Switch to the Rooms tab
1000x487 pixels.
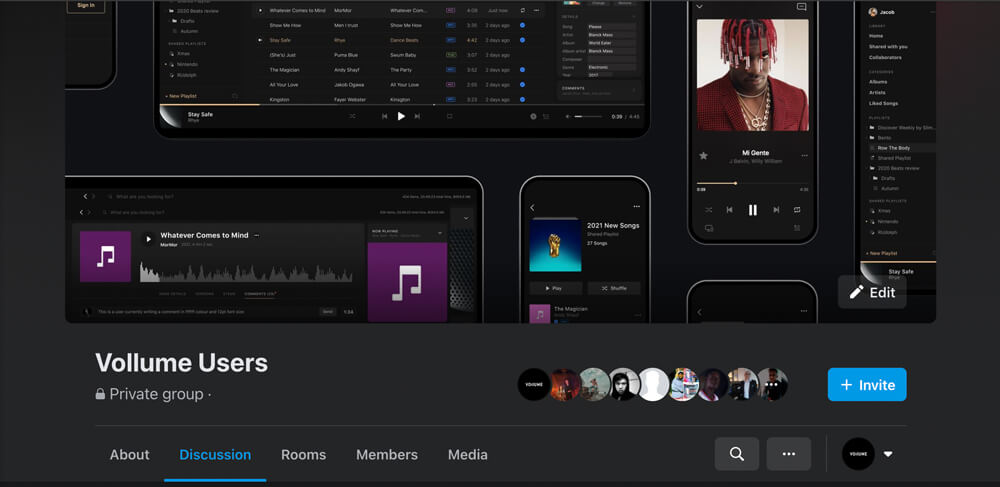pos(304,454)
